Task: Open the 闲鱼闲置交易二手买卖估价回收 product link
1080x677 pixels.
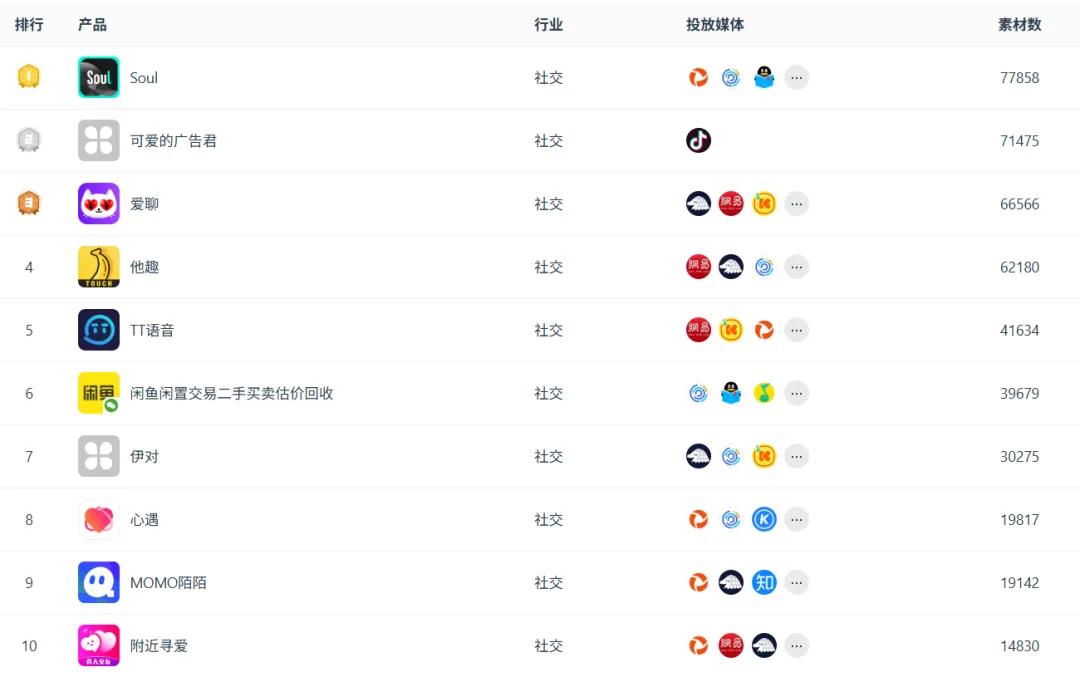Action: tap(231, 393)
